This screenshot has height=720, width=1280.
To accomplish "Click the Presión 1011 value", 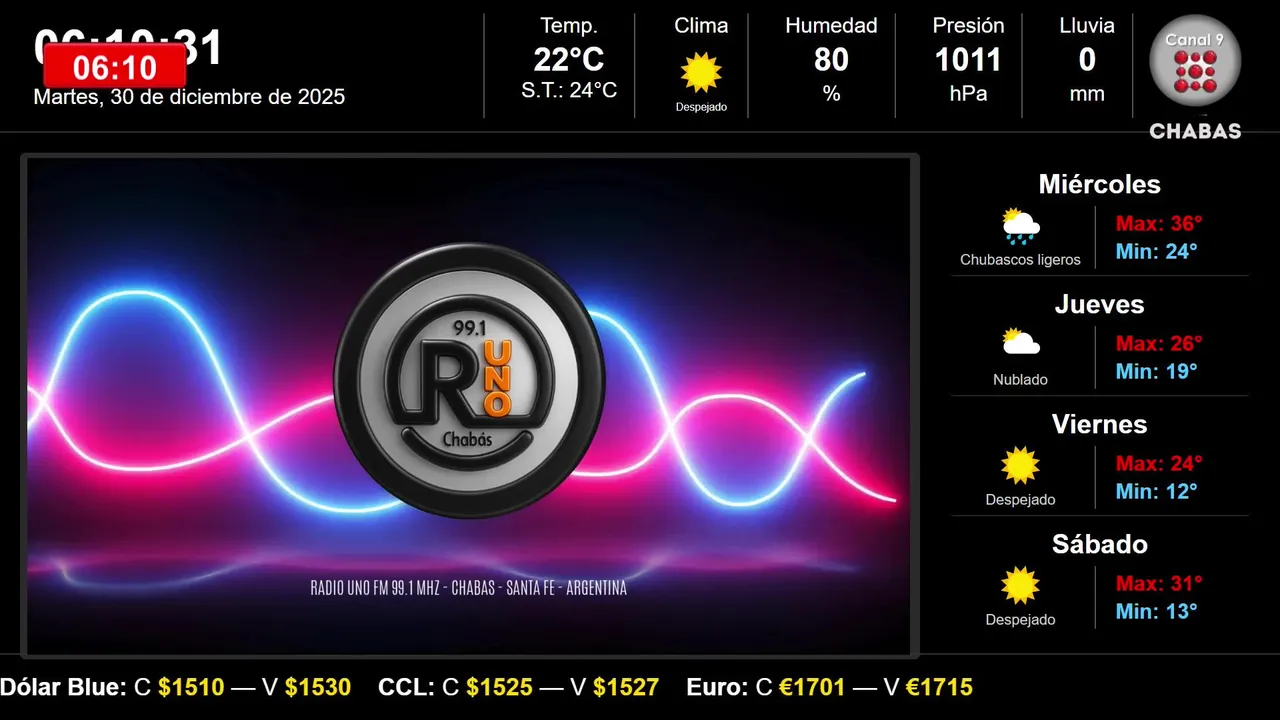I will 968,60.
